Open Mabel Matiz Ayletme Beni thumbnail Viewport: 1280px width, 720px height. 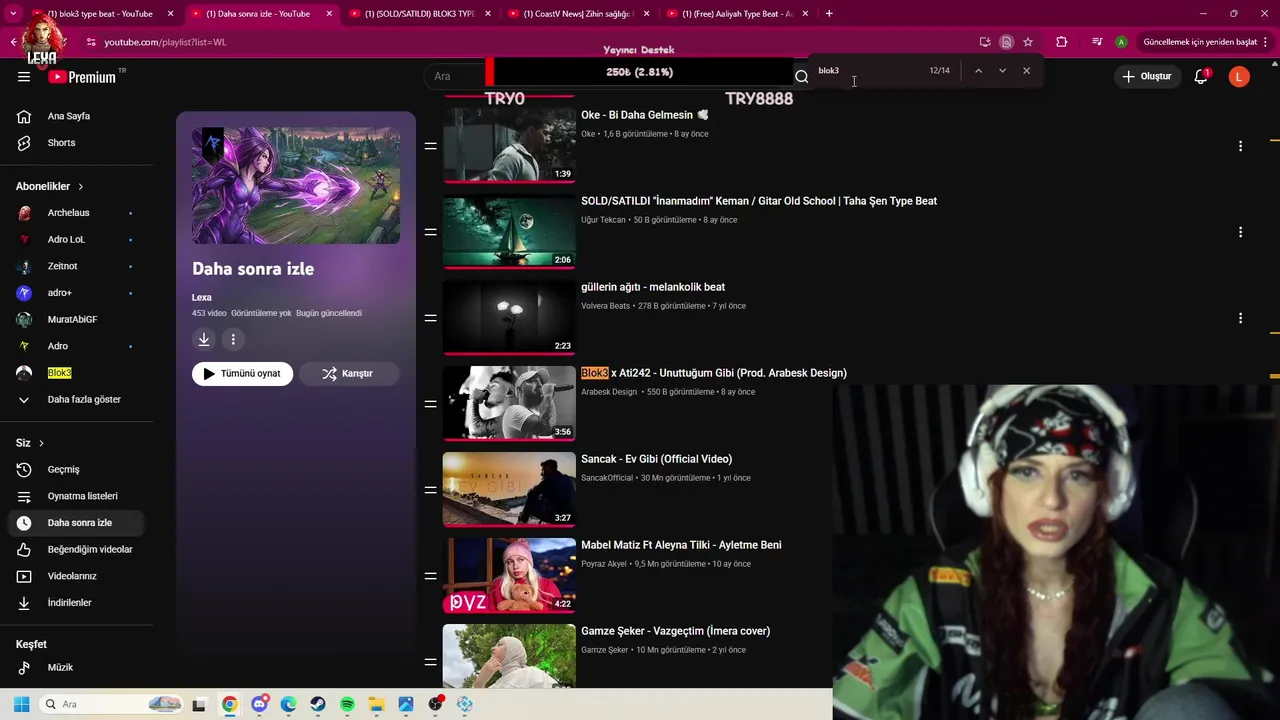click(509, 576)
